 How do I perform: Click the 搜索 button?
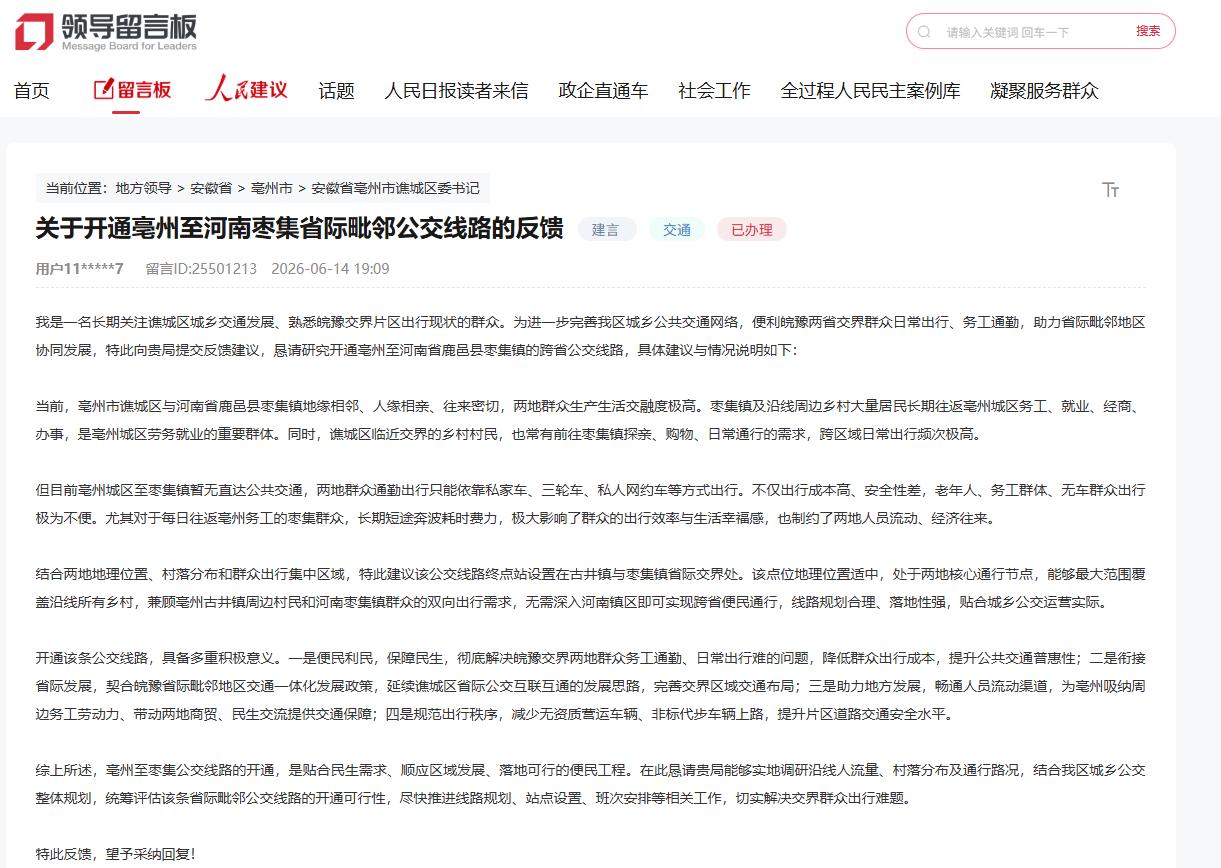click(1148, 31)
